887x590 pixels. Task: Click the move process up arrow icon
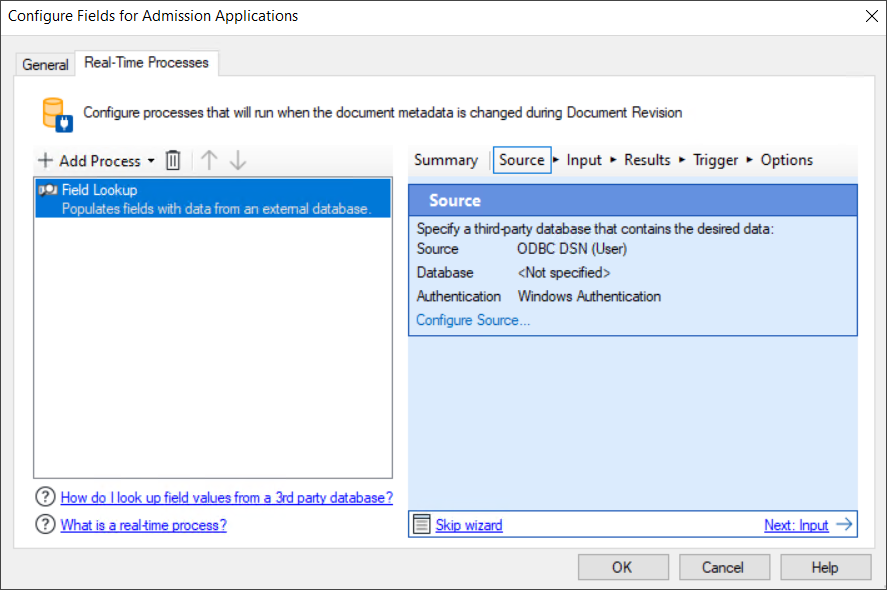coord(208,160)
